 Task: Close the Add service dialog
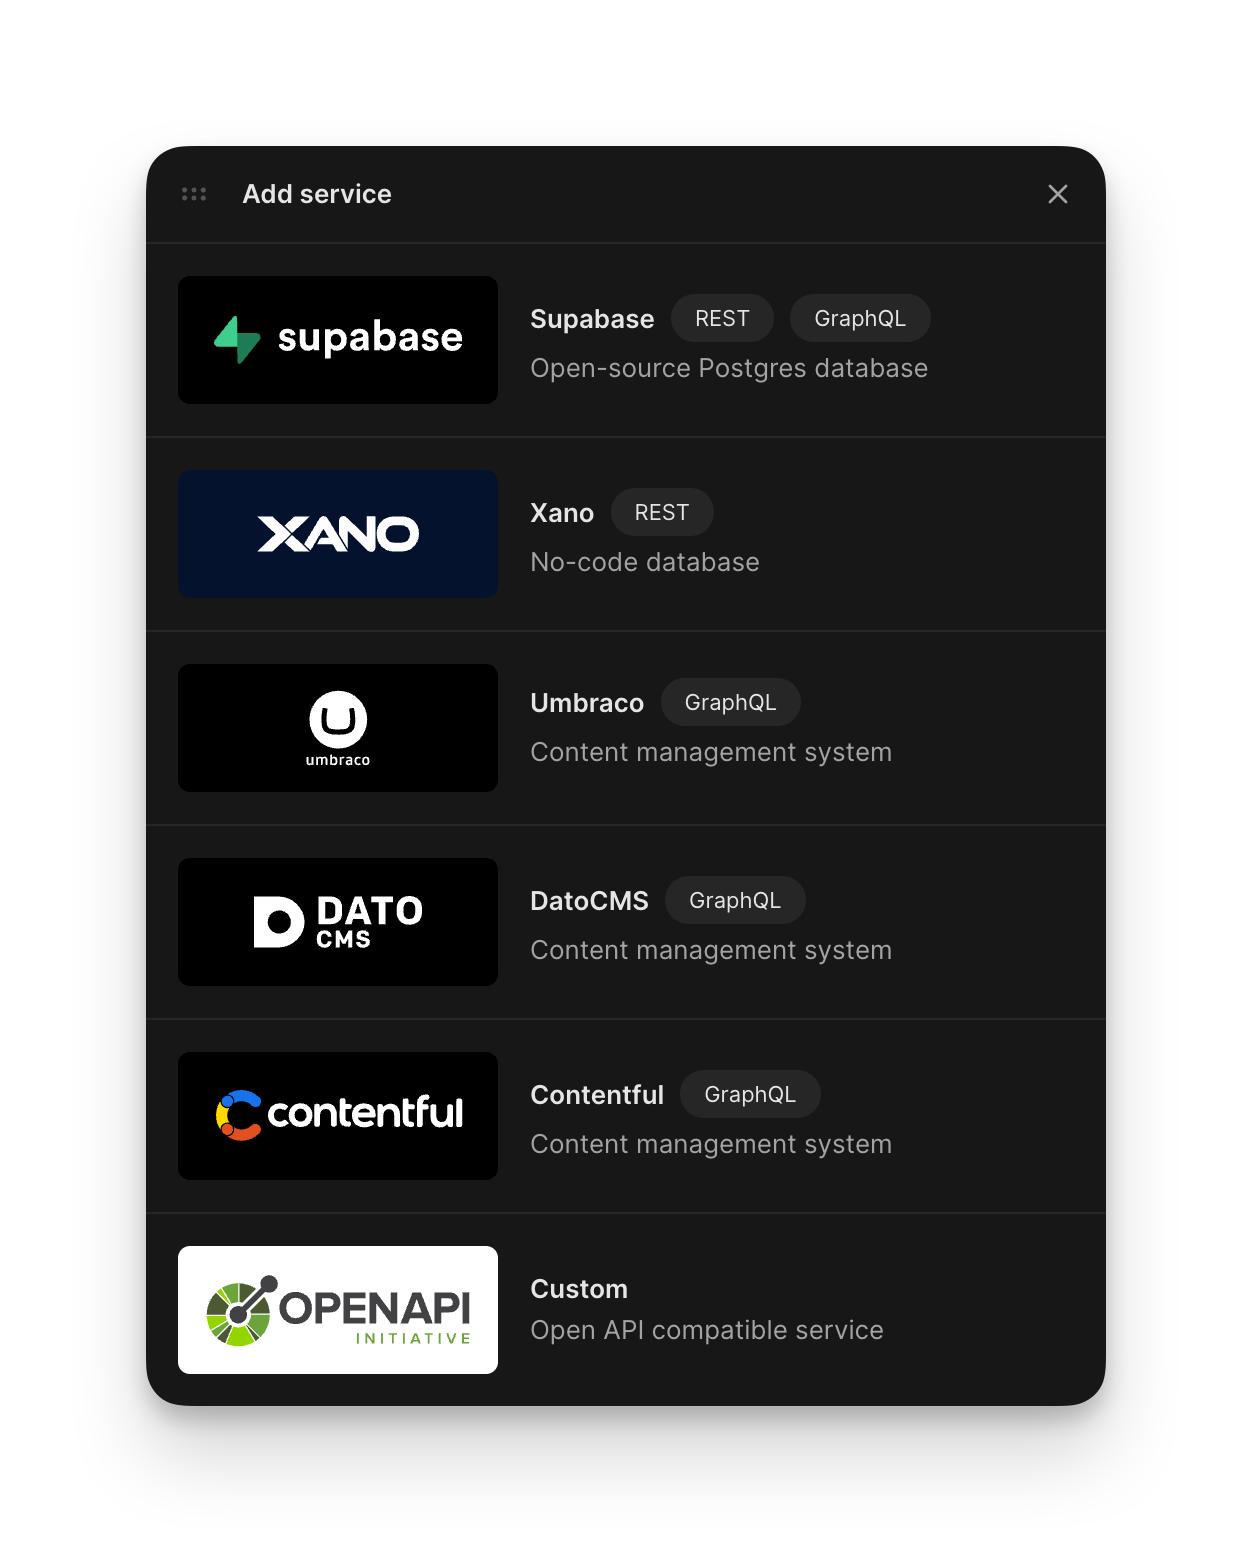tap(1058, 194)
